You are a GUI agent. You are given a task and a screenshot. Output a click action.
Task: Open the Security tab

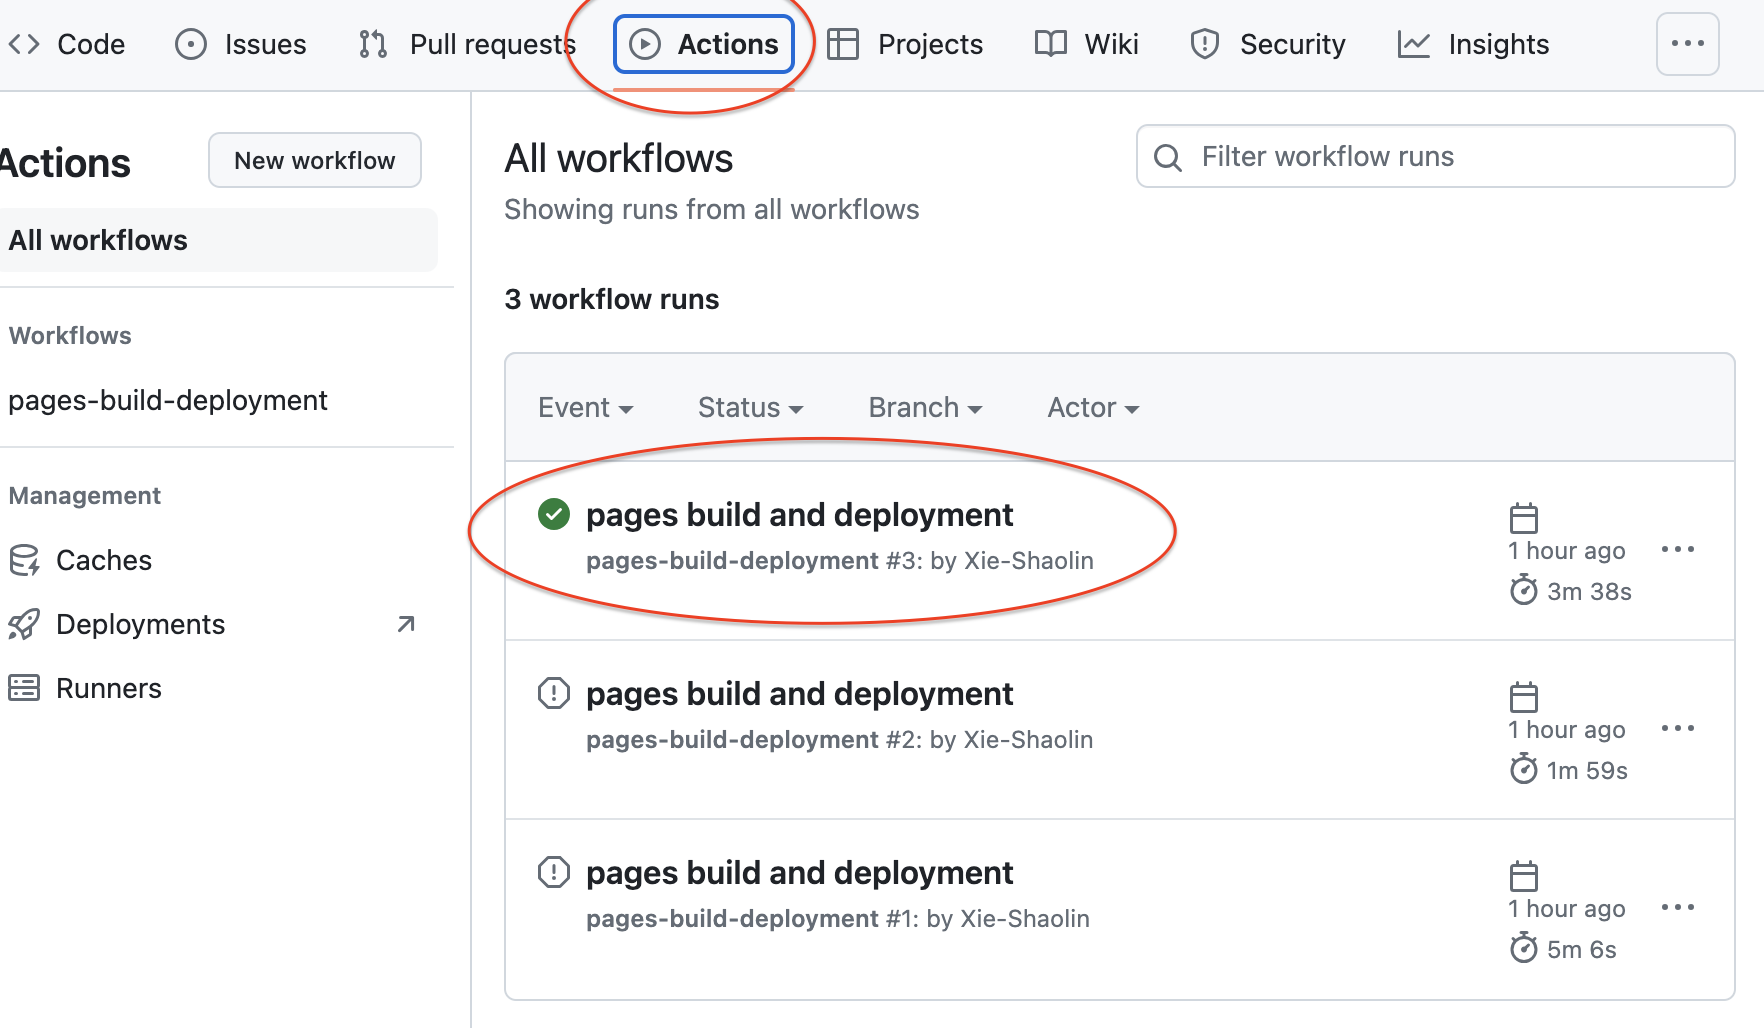[1268, 44]
